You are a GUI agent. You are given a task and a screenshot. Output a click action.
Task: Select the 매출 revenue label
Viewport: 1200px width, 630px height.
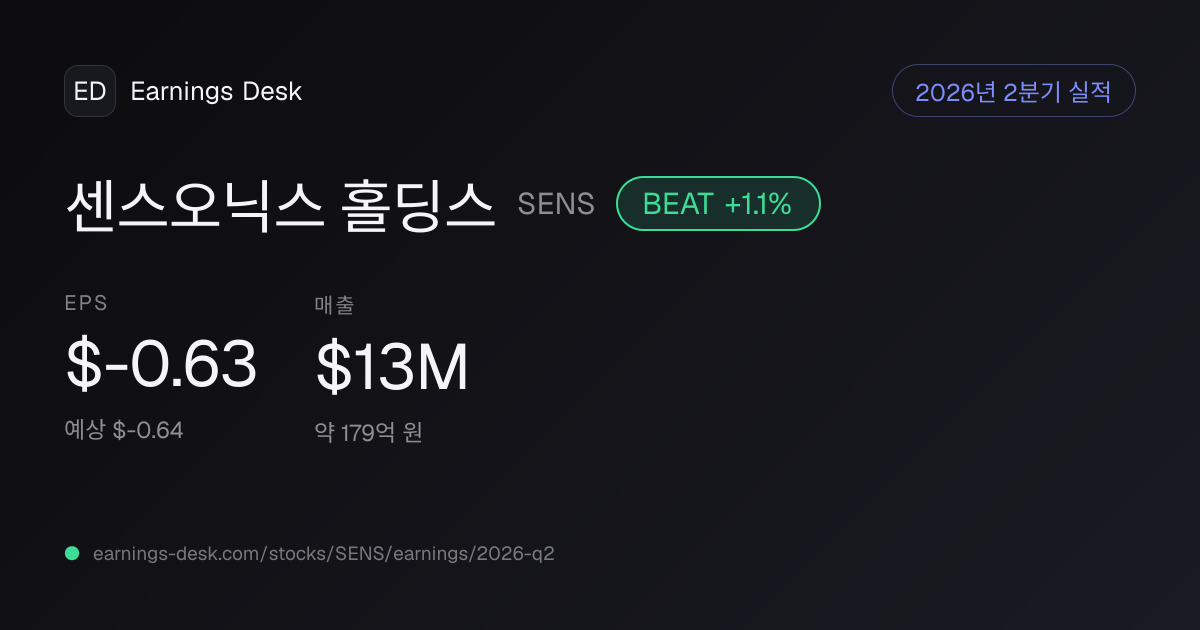pos(334,304)
